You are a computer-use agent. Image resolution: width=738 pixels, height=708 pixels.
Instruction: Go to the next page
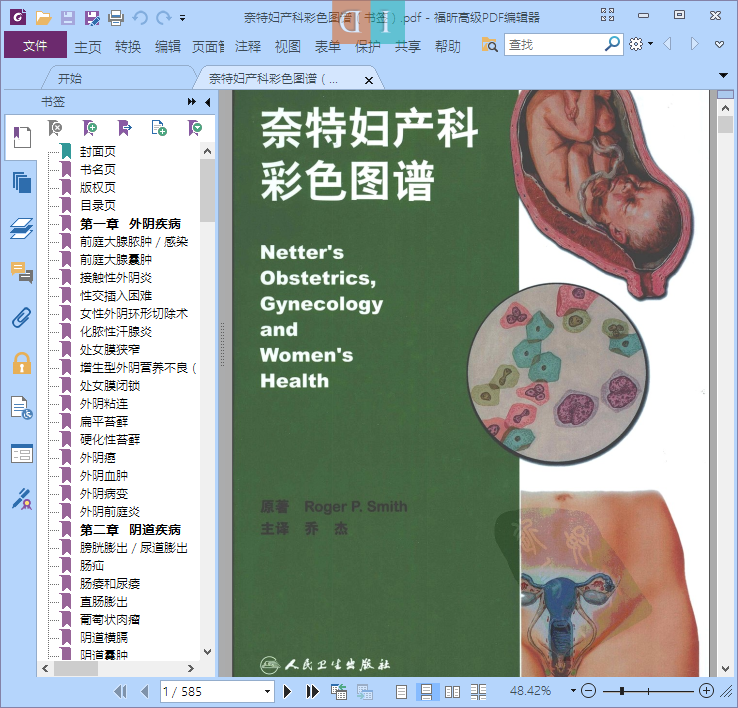pyautogui.click(x=287, y=692)
